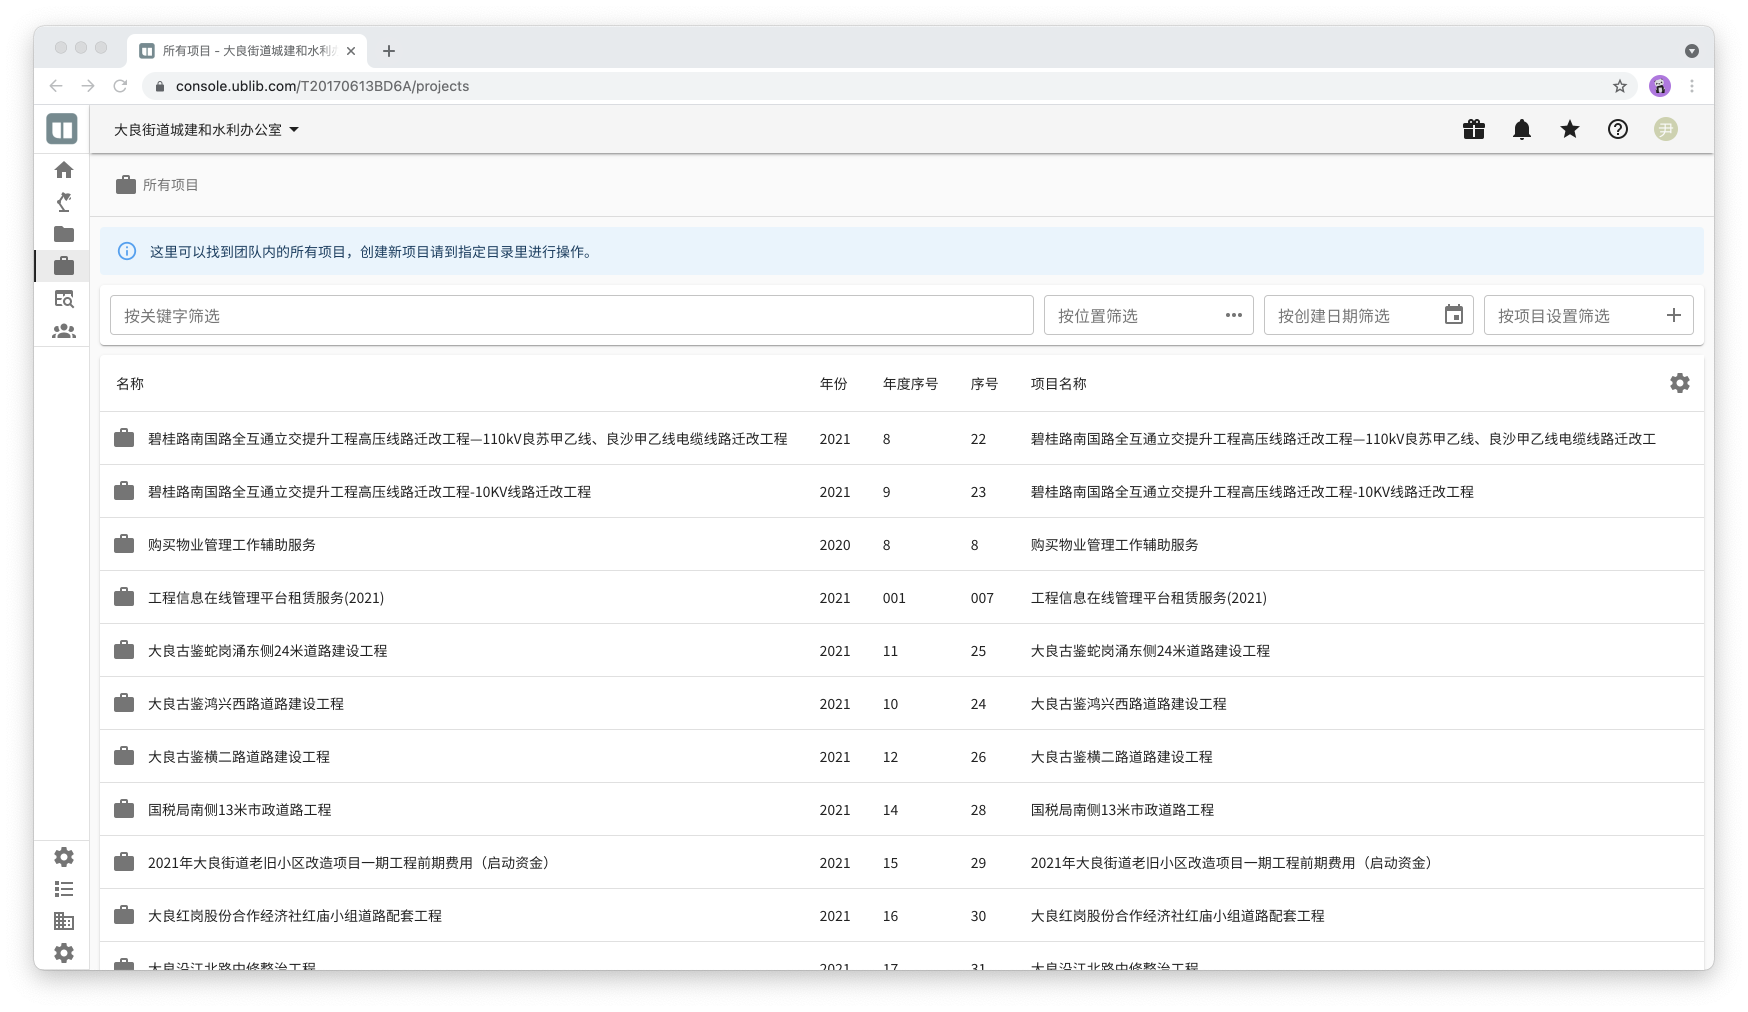The height and width of the screenshot is (1012, 1748).
Task: Open the 按创建日期筛选 date picker
Action: coord(1453,316)
